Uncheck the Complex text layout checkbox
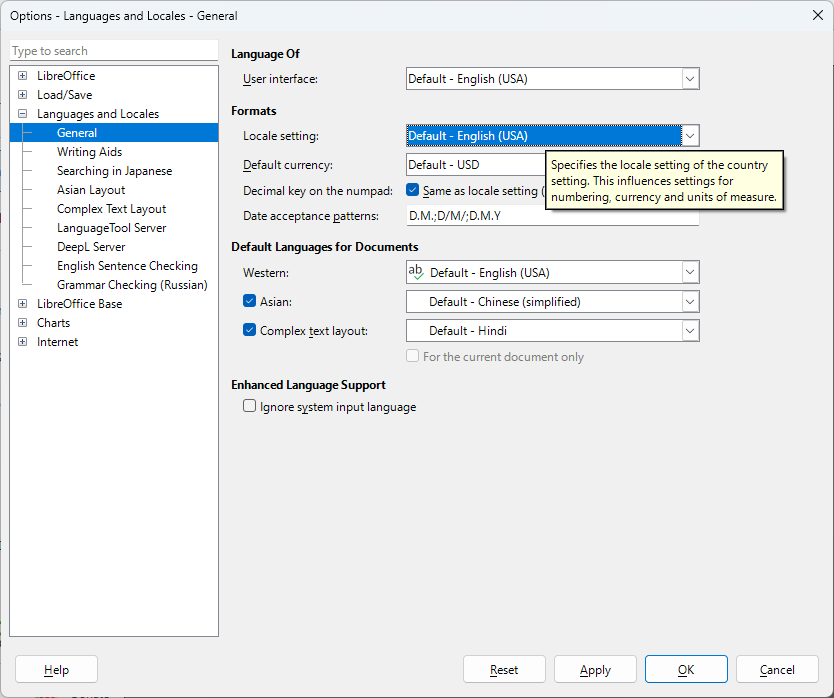 (250, 330)
